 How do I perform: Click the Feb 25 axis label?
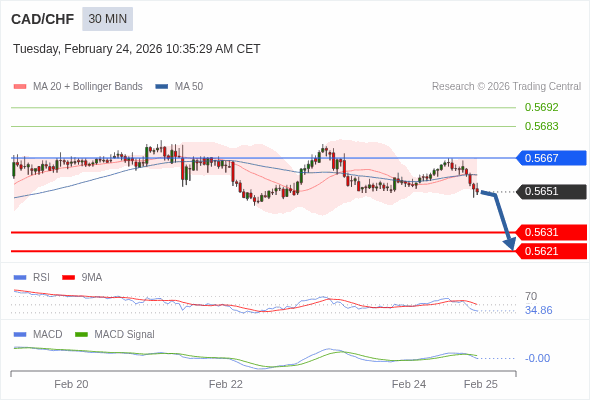(481, 384)
